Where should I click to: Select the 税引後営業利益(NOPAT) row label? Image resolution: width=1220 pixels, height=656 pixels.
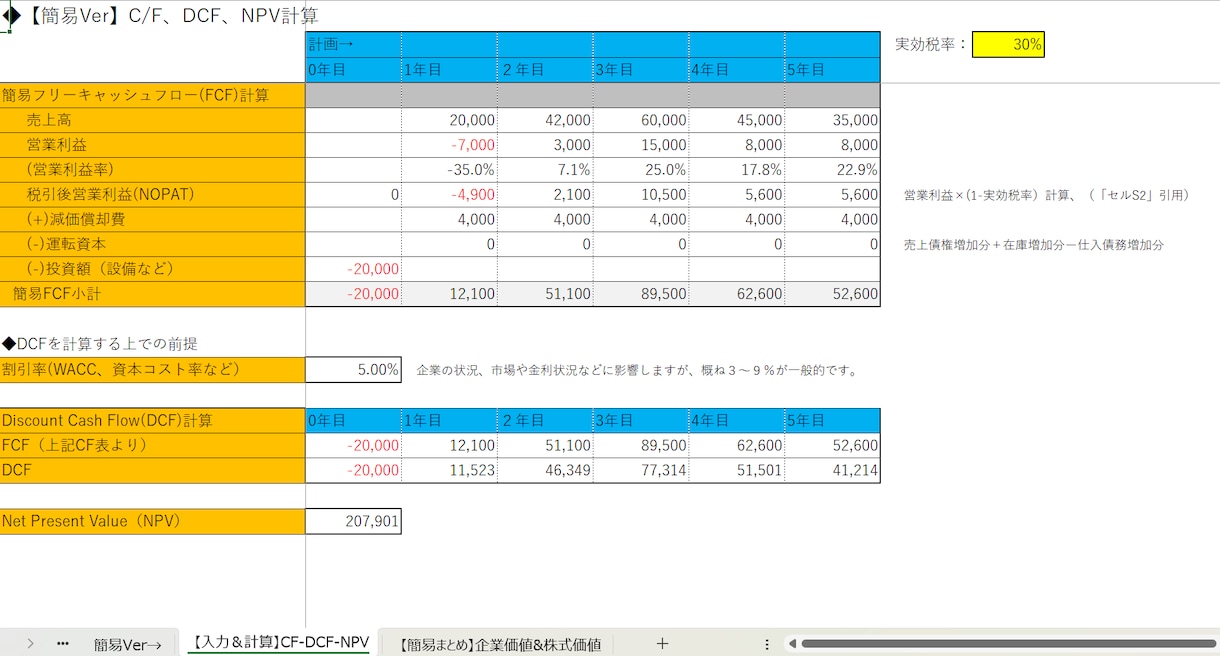(152, 195)
